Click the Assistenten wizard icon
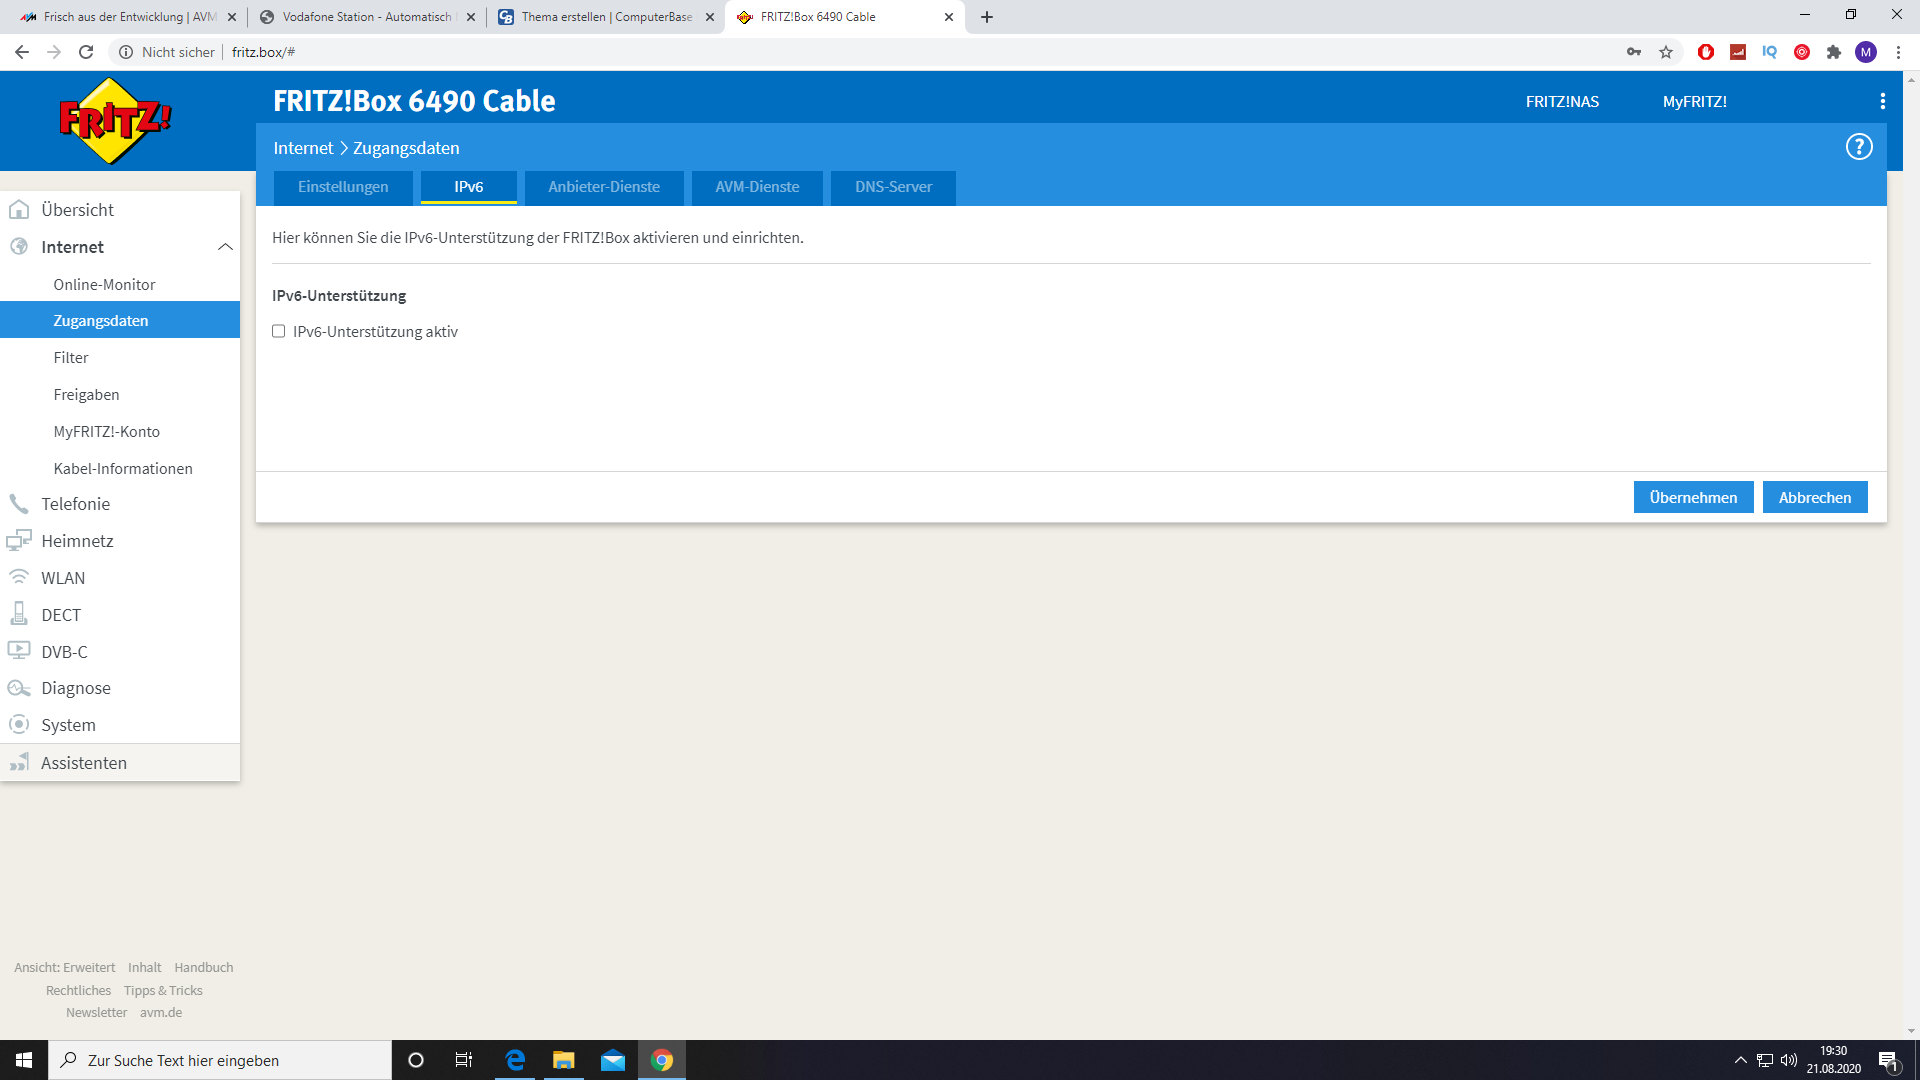 (x=19, y=763)
